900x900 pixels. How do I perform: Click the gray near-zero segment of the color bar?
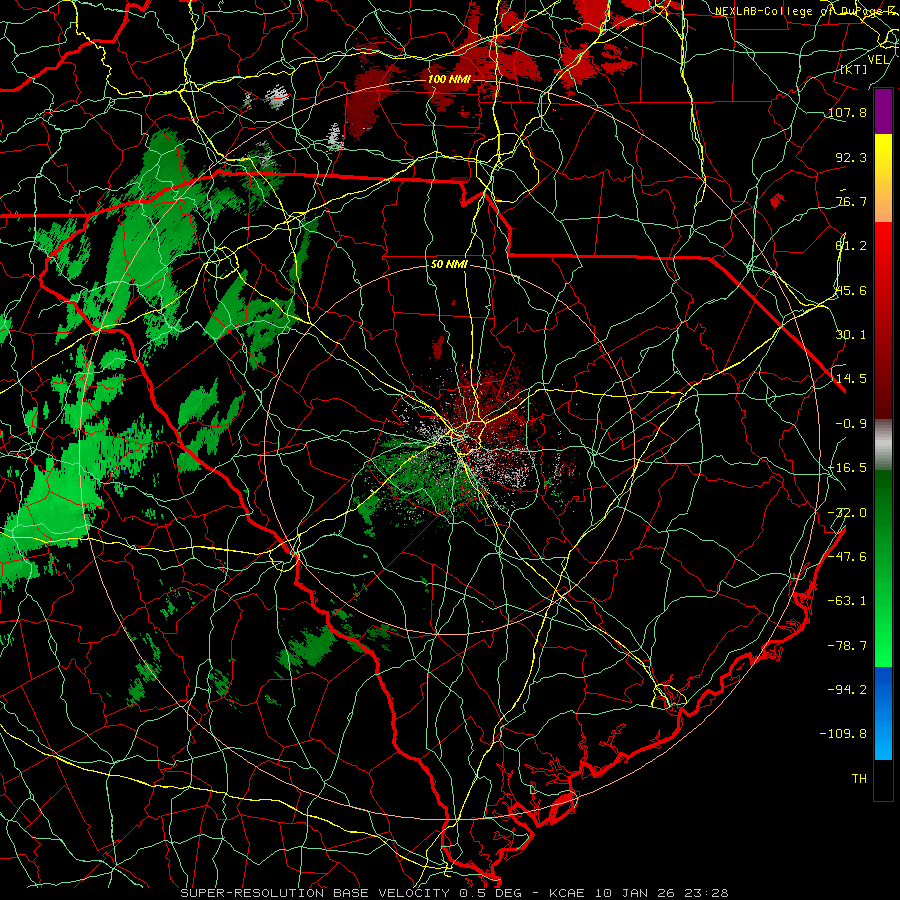[x=883, y=445]
